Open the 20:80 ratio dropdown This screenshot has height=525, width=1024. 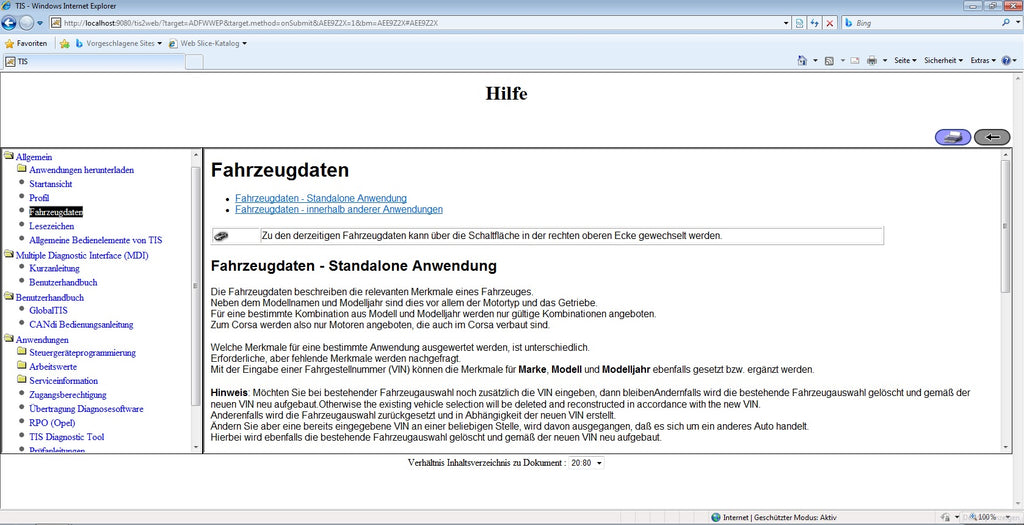(x=586, y=462)
